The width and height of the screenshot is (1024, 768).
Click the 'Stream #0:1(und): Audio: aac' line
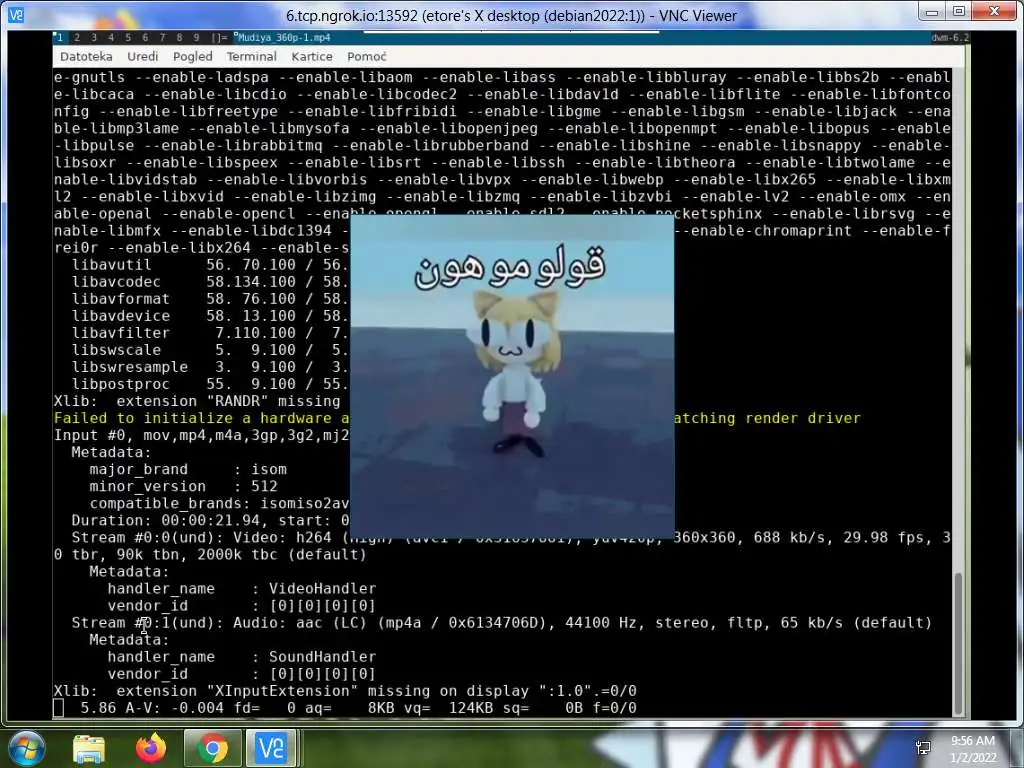pos(502,622)
